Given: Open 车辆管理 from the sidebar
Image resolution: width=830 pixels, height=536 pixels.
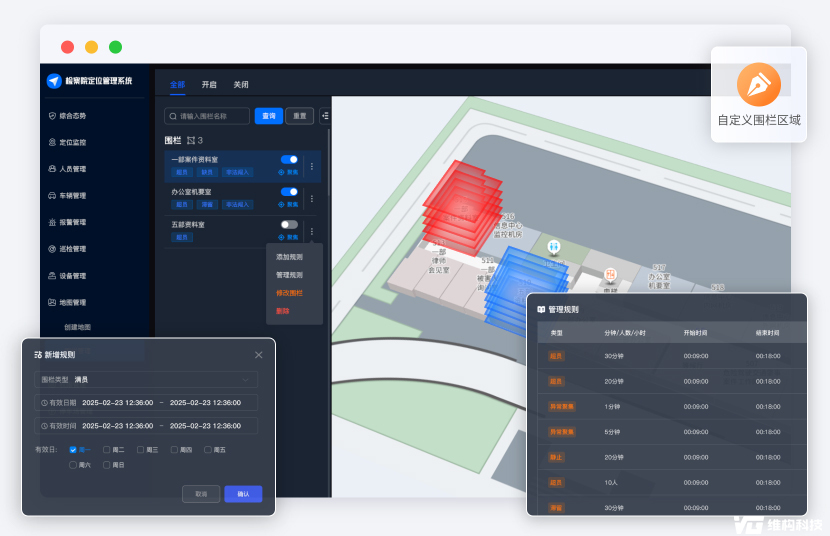Looking at the screenshot, I should click(x=73, y=196).
